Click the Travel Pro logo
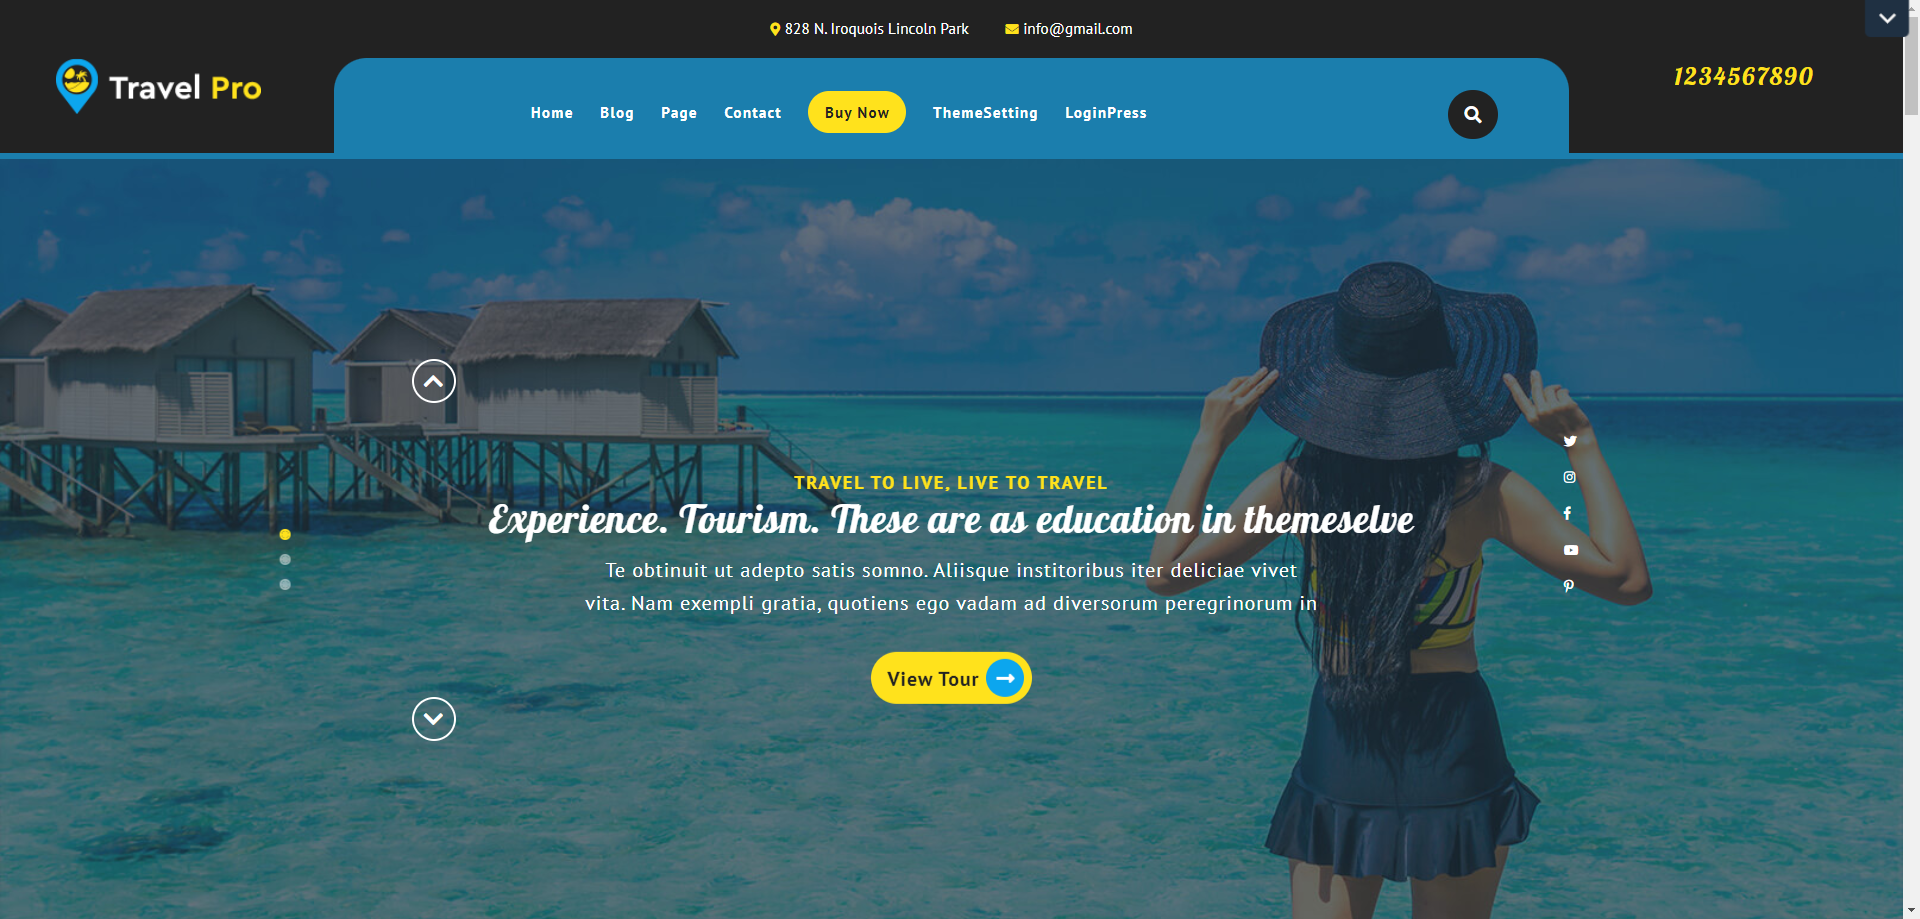Viewport: 1920px width, 919px height. (159, 87)
